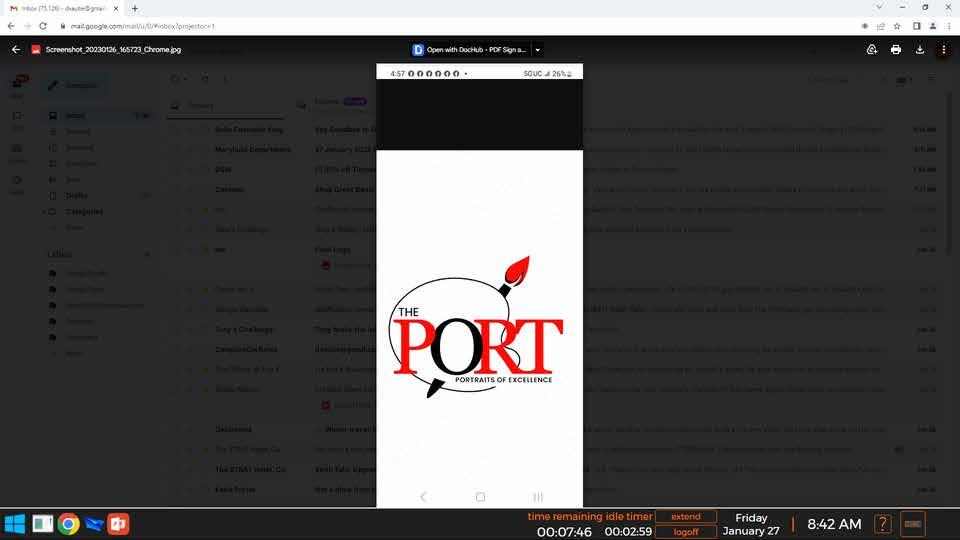Expand the Open with dropdown arrow

click(538, 50)
